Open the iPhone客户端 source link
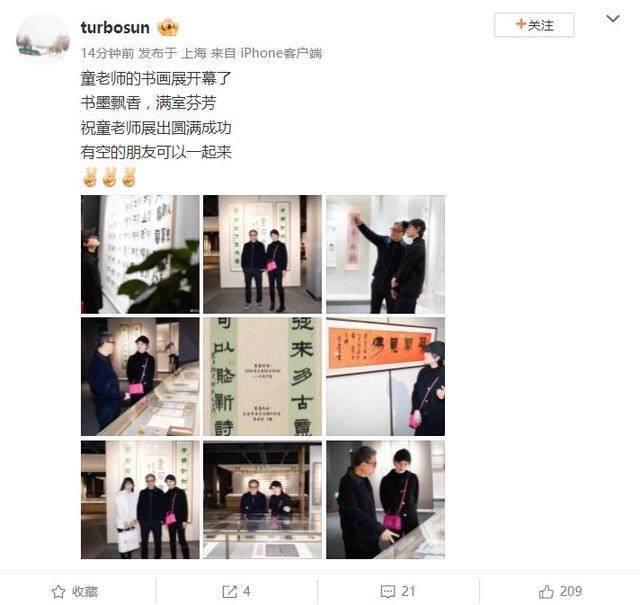This screenshot has height=605, width=640. pos(281,53)
